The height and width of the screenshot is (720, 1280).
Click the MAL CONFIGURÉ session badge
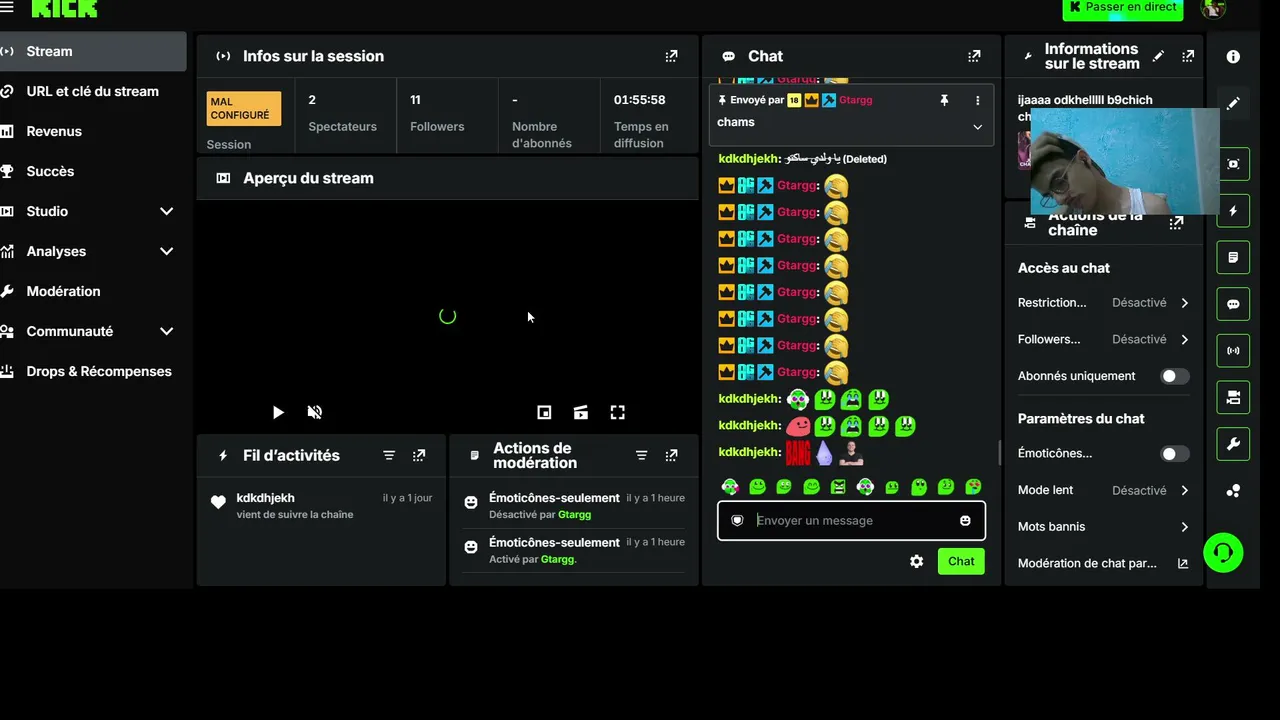[x=244, y=108]
